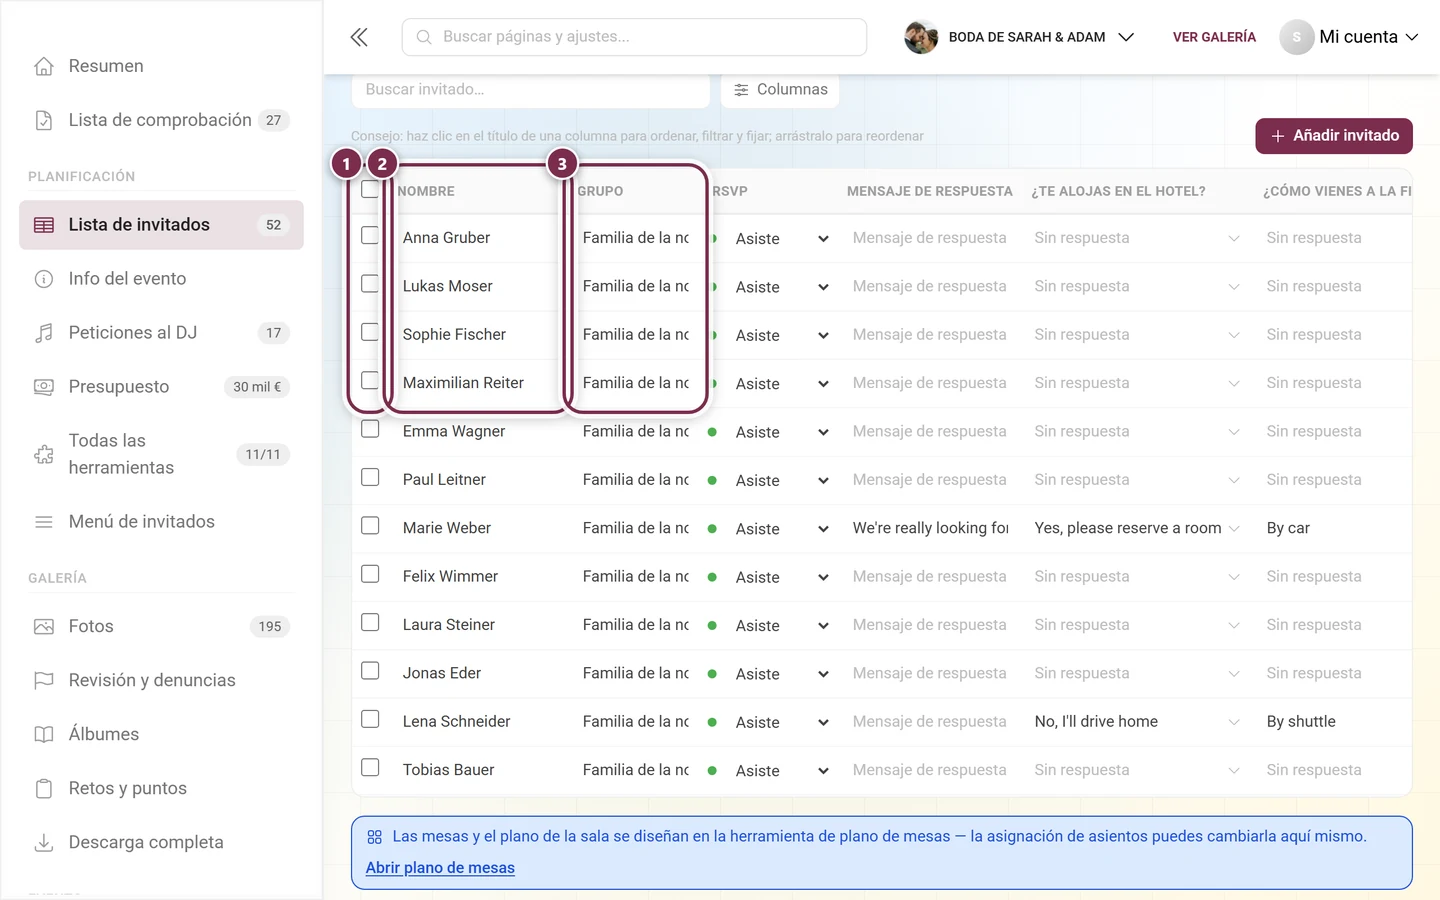
Task: Sort by the RSVP column header
Action: (x=730, y=191)
